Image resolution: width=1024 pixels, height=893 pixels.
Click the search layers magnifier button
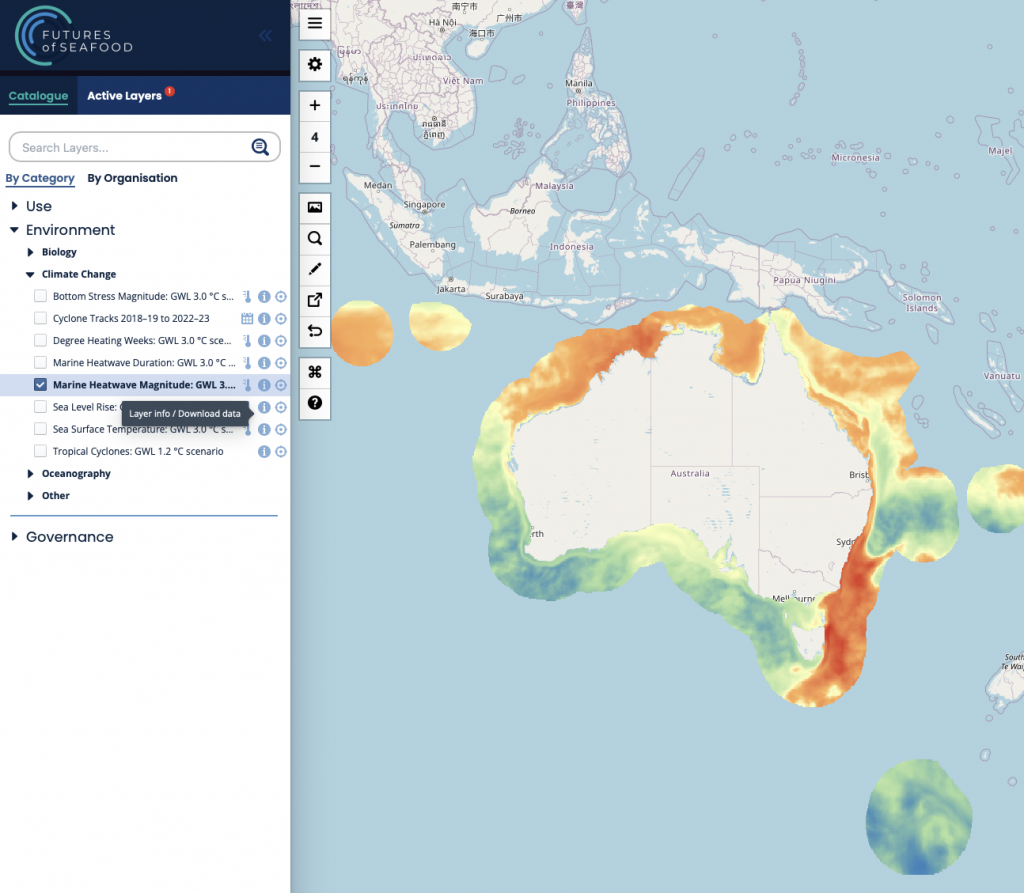(x=260, y=148)
